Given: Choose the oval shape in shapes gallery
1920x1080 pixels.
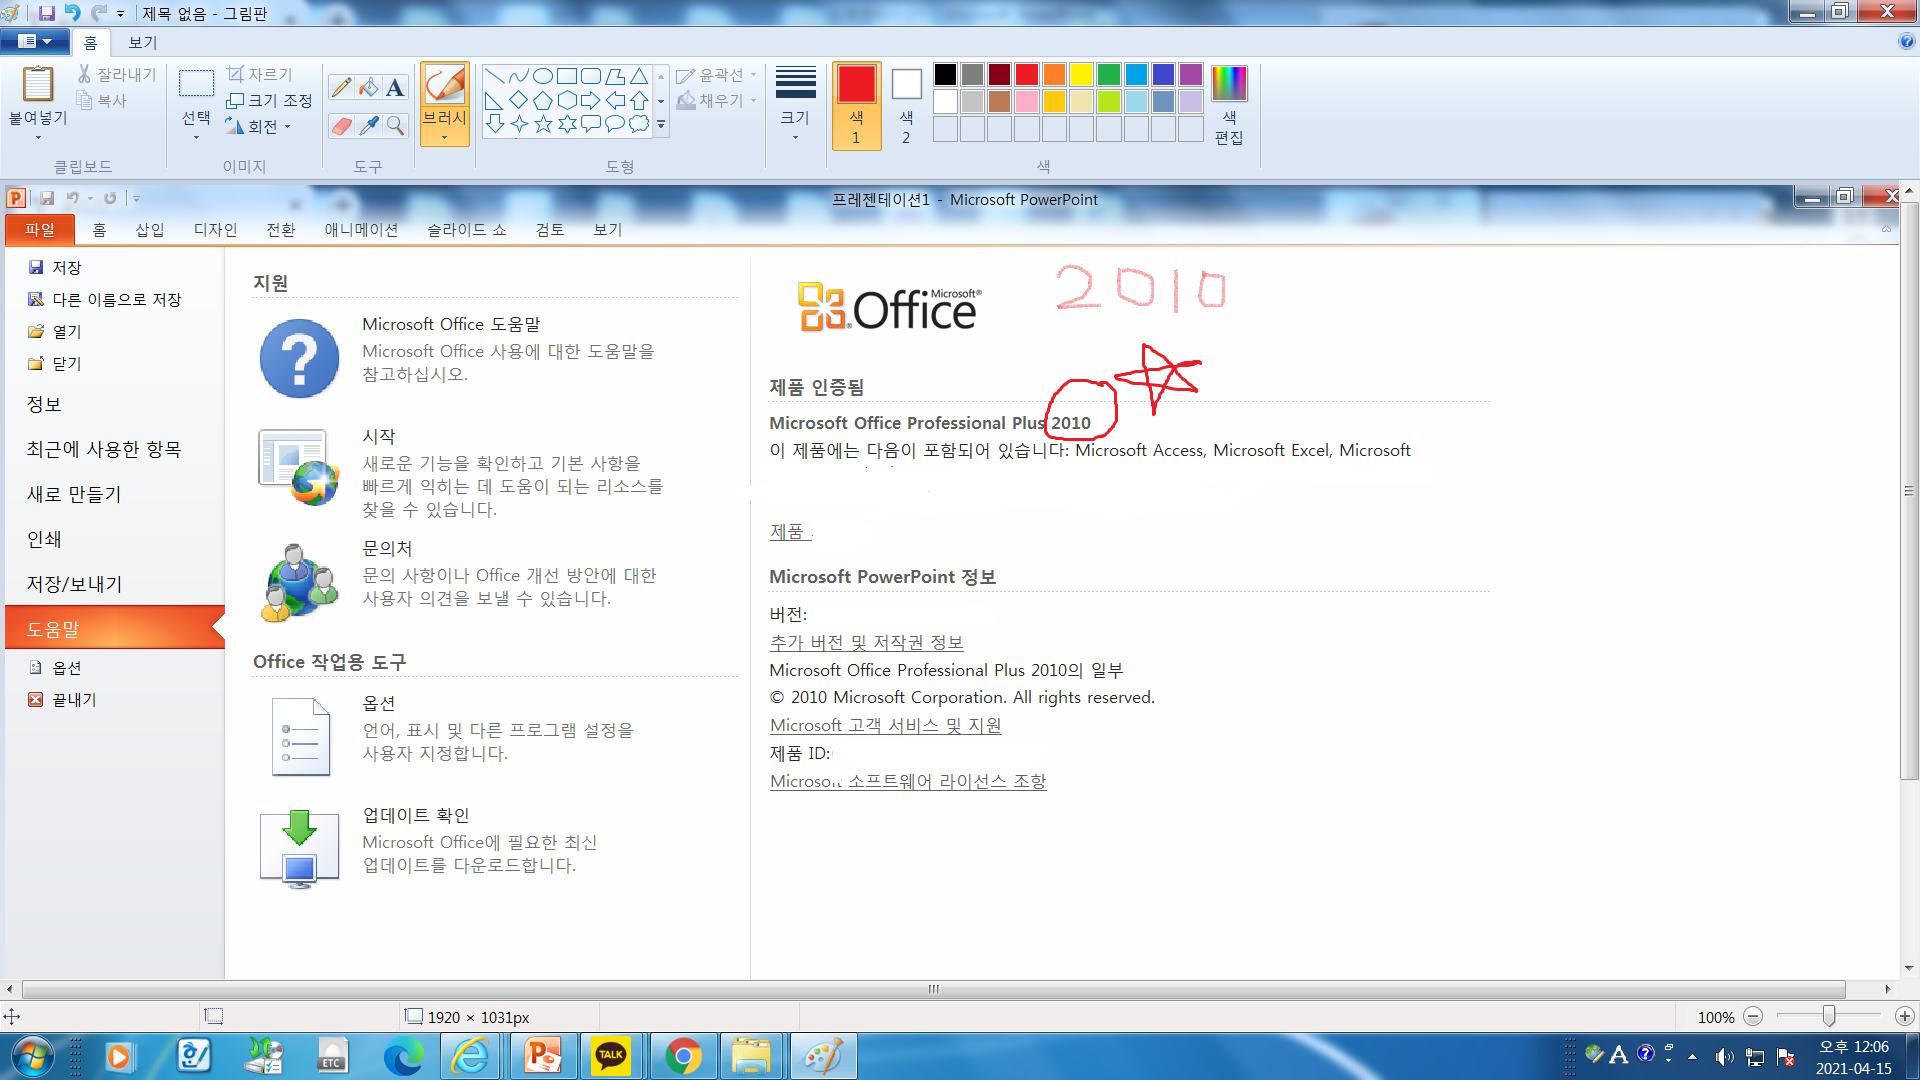Looking at the screenshot, I should (x=543, y=76).
